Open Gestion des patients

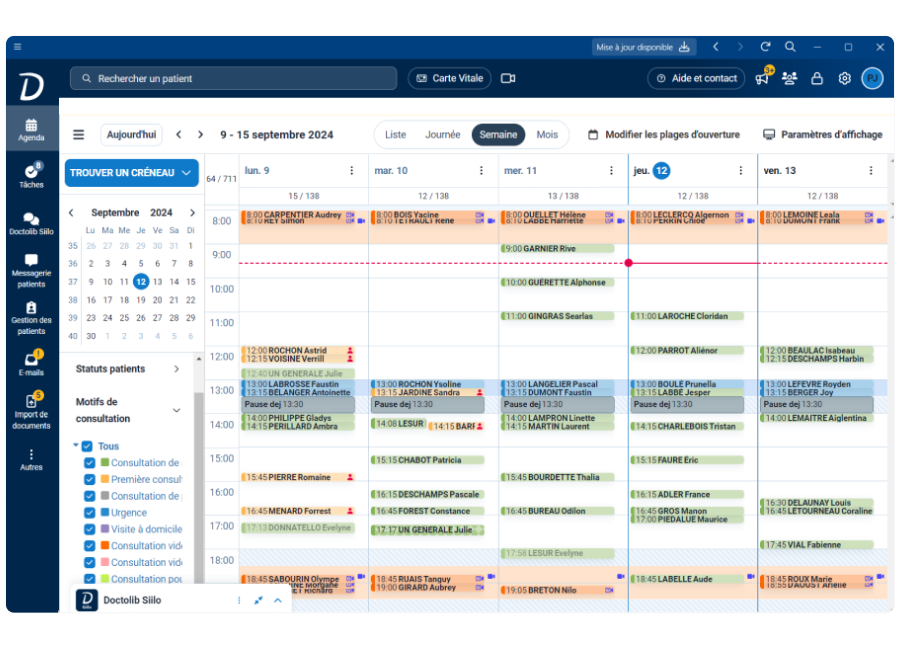(31, 317)
